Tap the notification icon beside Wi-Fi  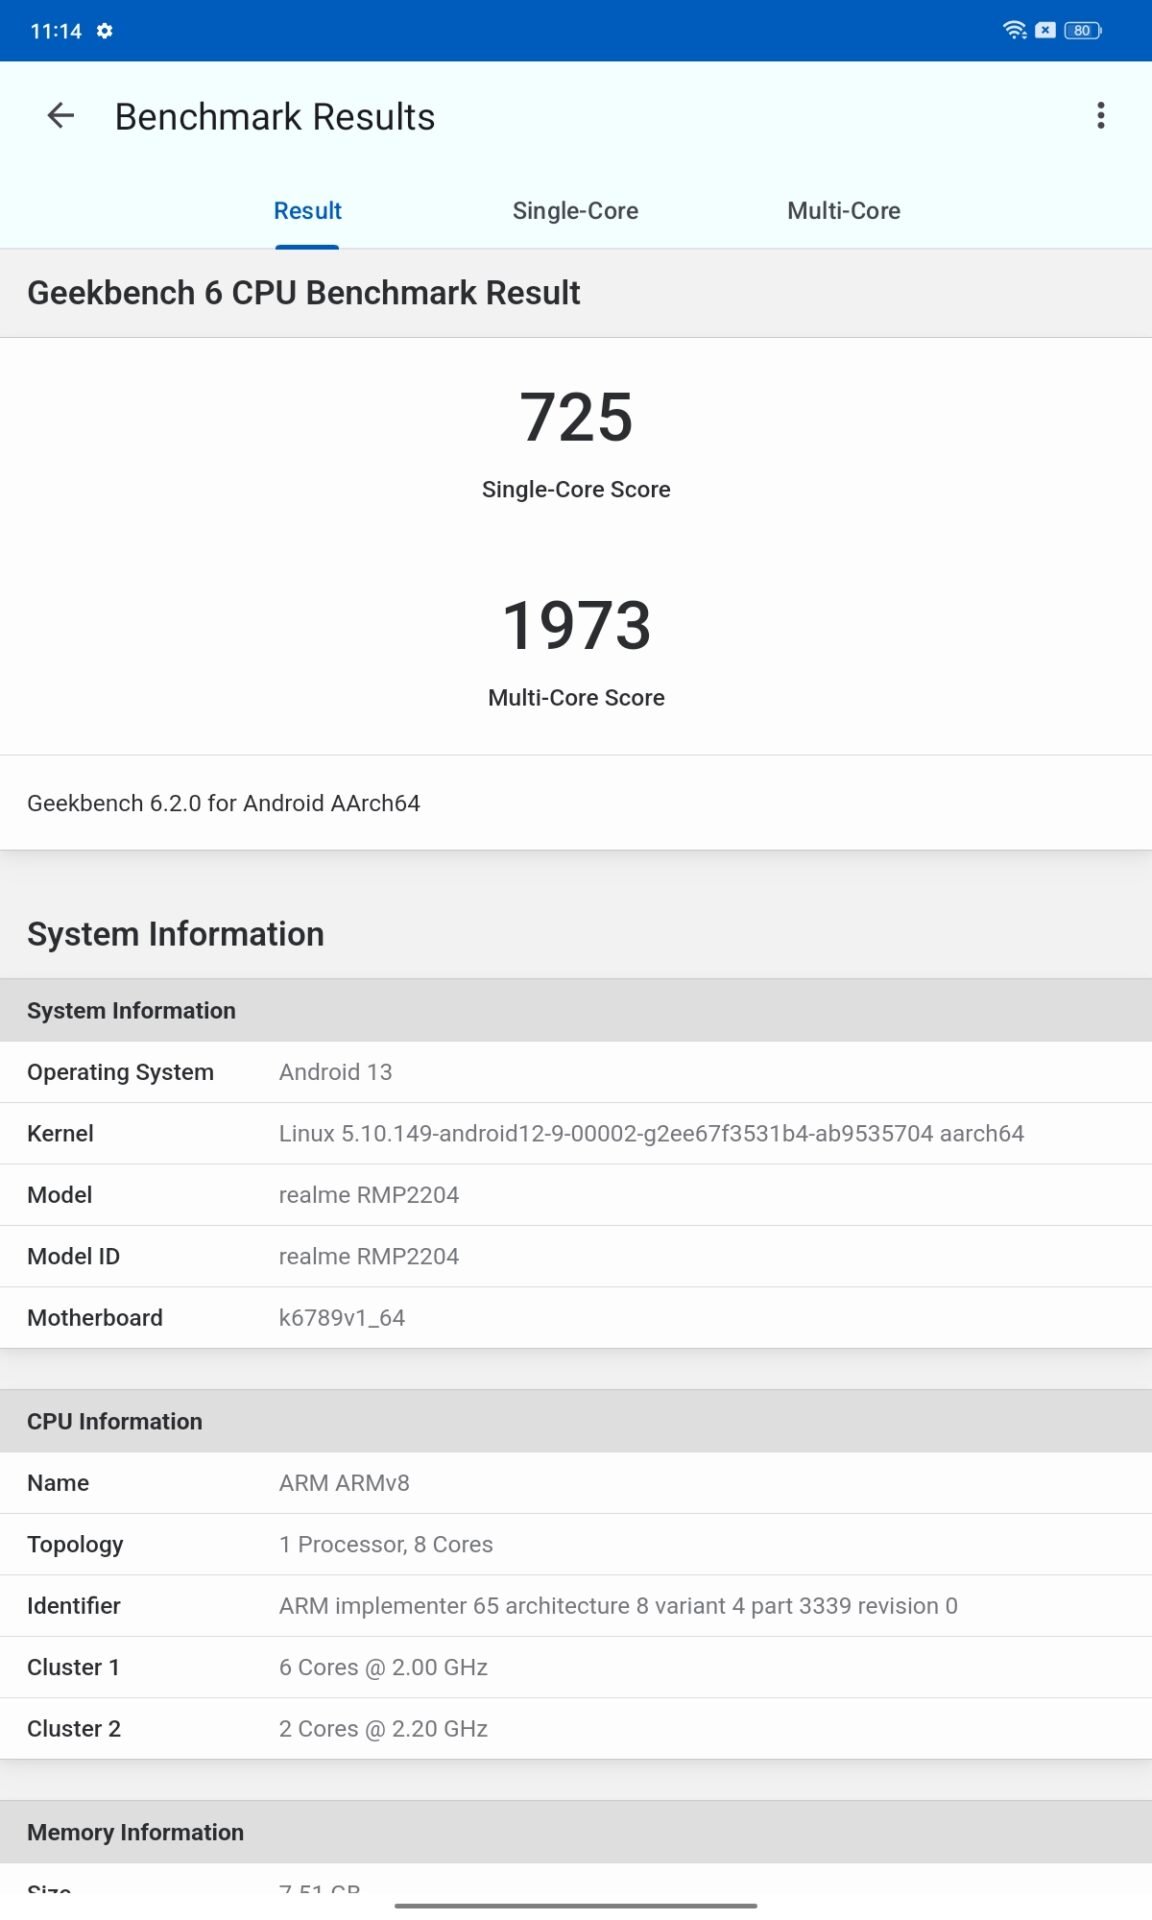(1045, 30)
